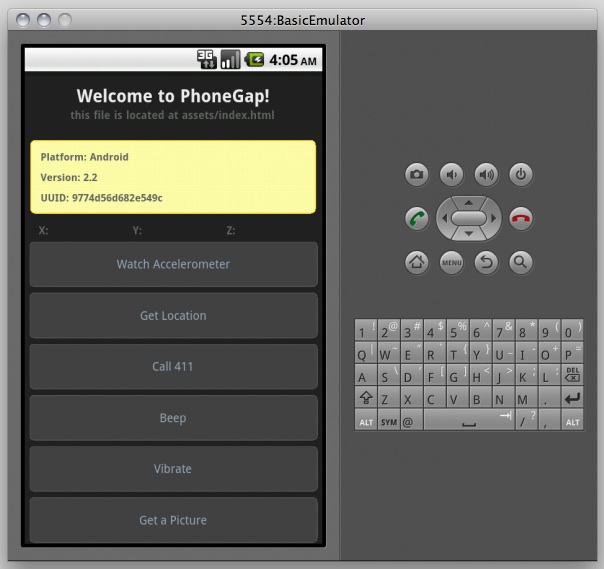This screenshot has width=604, height=569.
Task: Click the / ? key
Action: click(x=527, y=420)
